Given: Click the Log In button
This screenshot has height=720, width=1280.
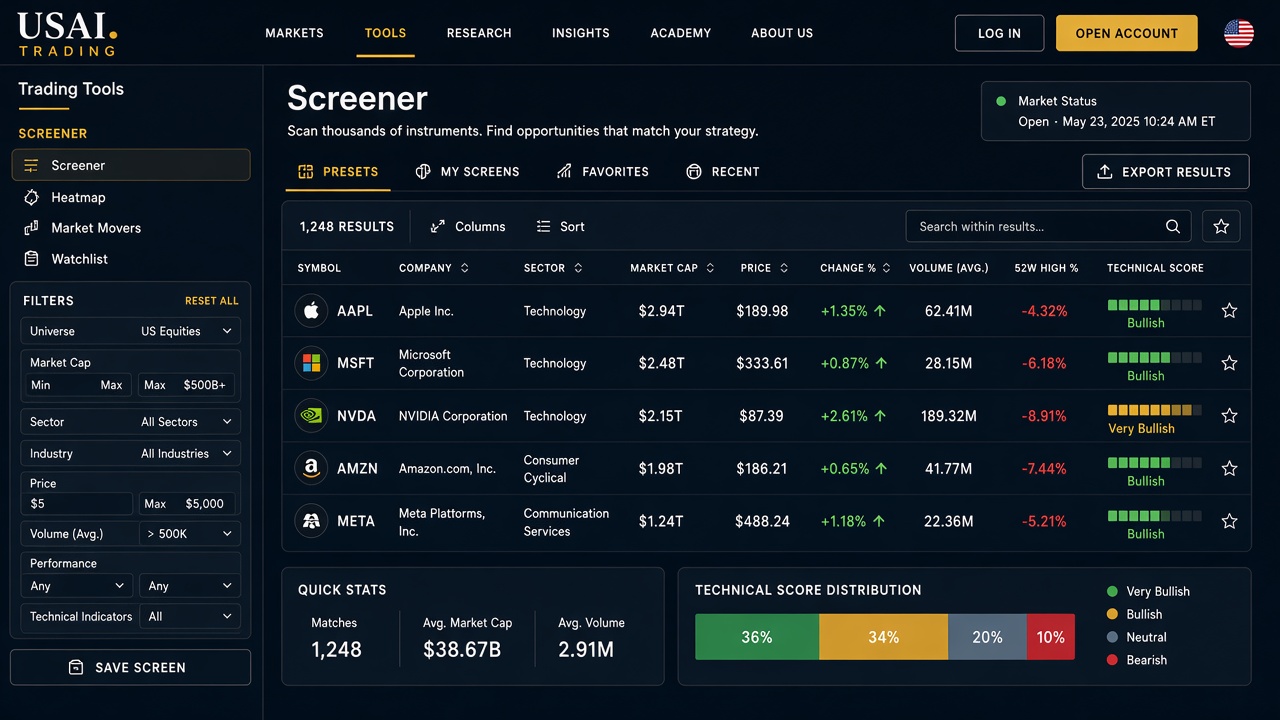Looking at the screenshot, I should 999,33.
